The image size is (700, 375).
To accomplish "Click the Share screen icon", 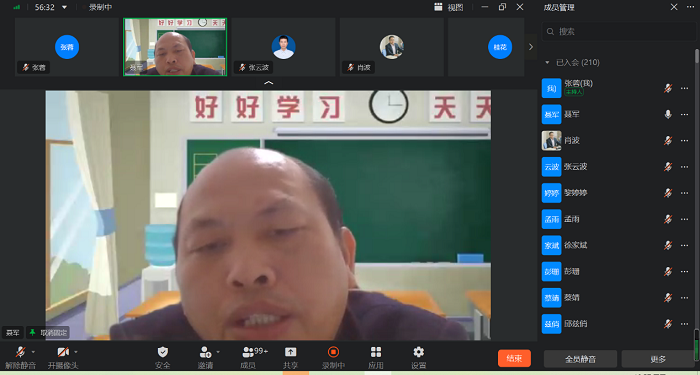I will pos(291,352).
